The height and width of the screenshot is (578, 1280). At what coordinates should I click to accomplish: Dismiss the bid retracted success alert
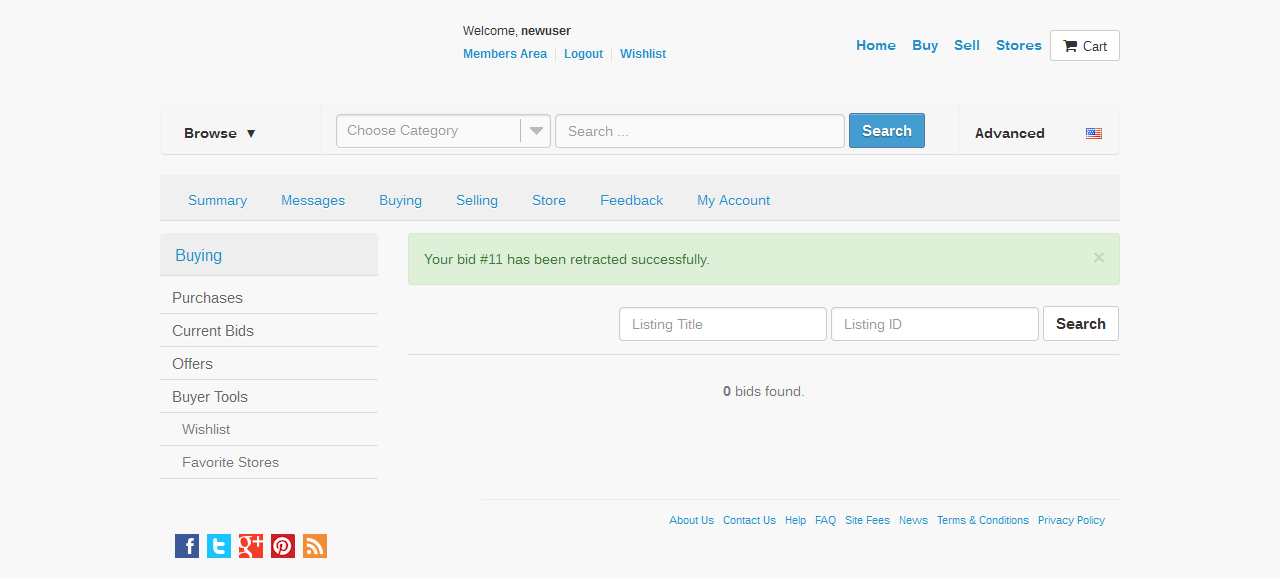(x=1098, y=258)
